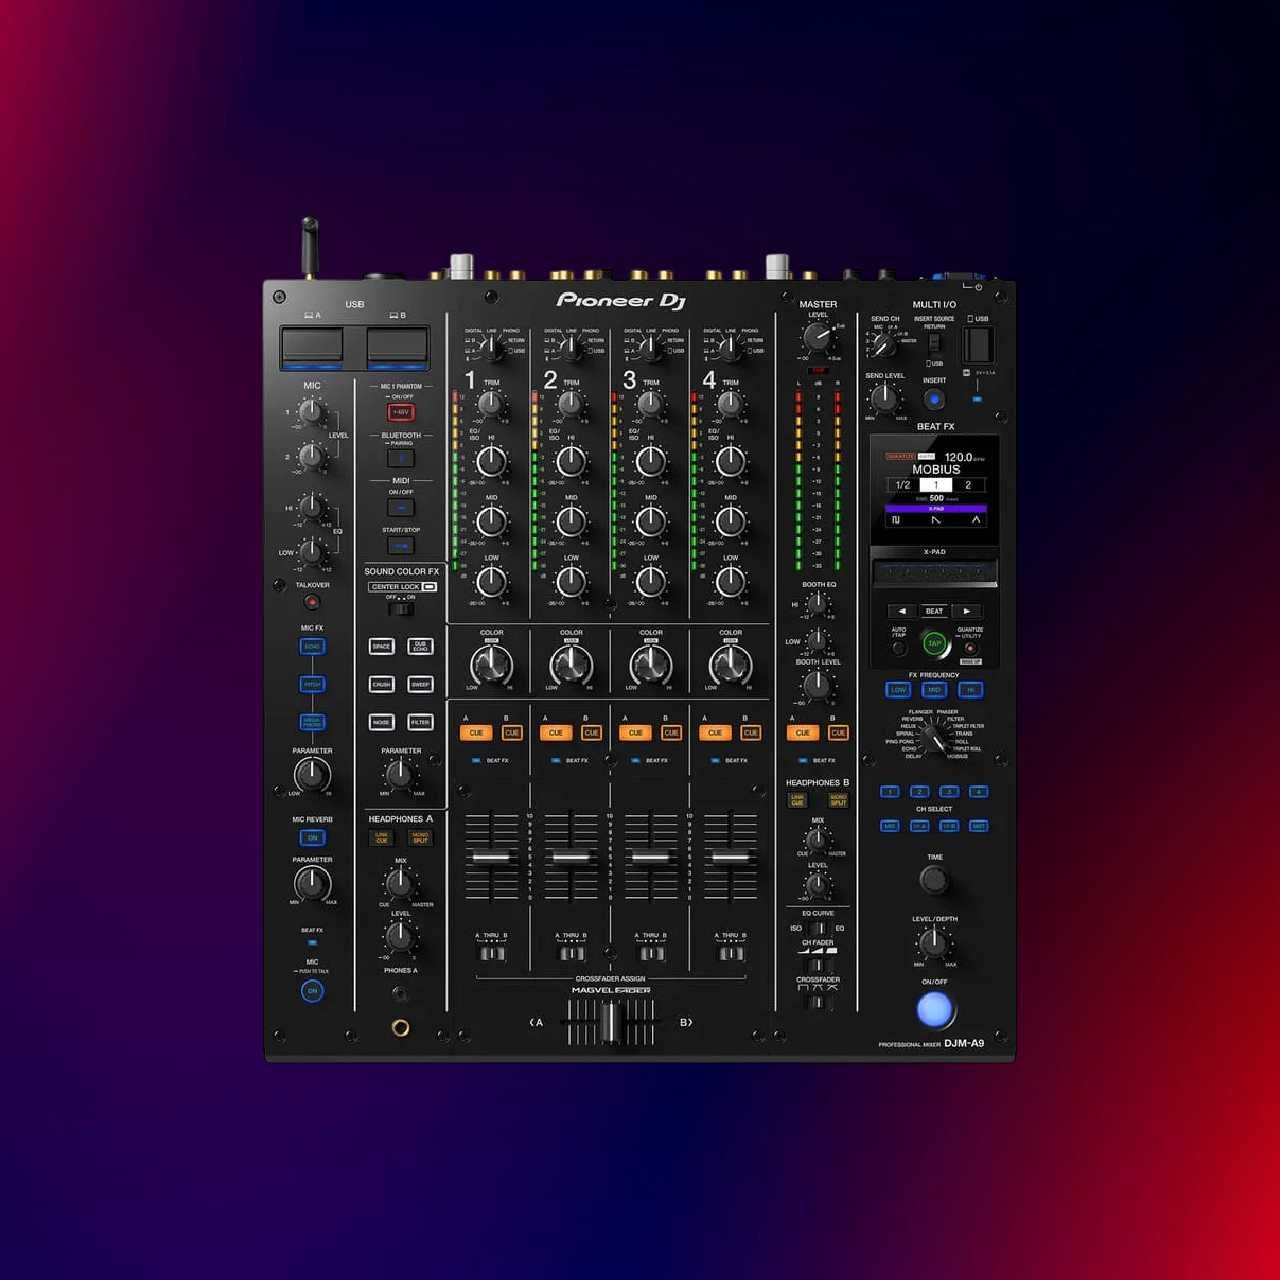Toggle the MIDI ON/OFF button
This screenshot has width=1280, height=1280.
point(401,507)
